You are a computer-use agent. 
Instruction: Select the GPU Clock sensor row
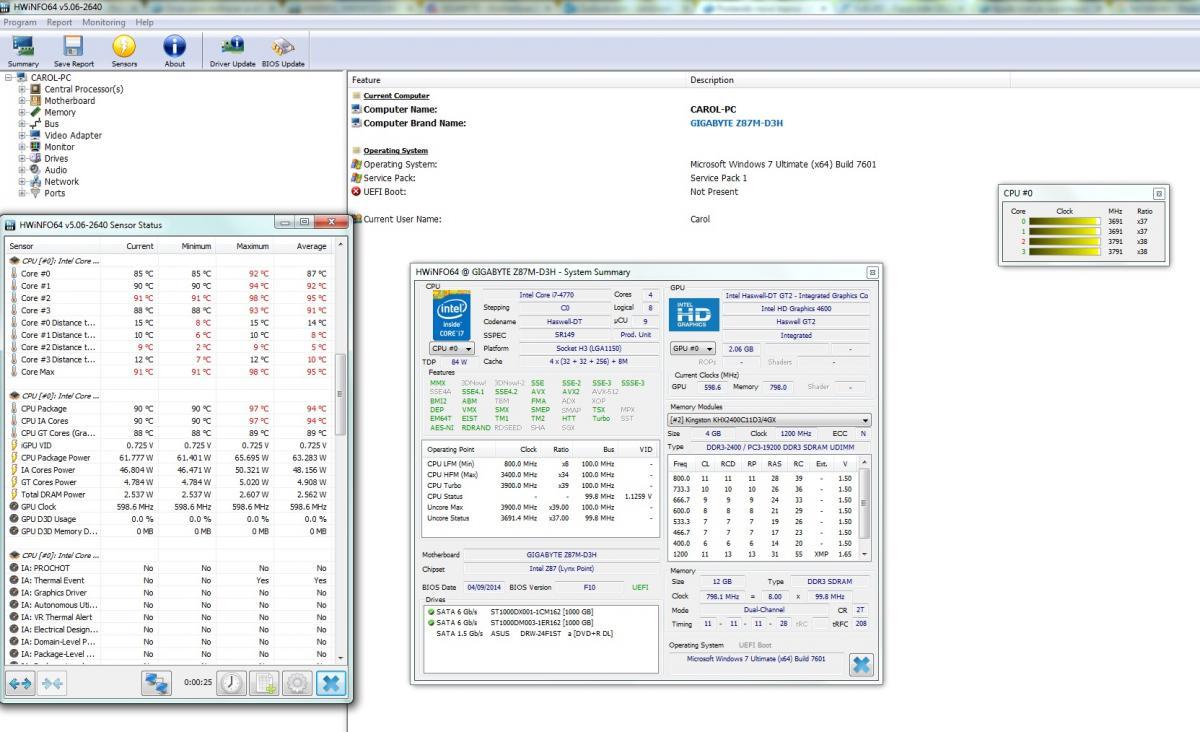(x=168, y=506)
